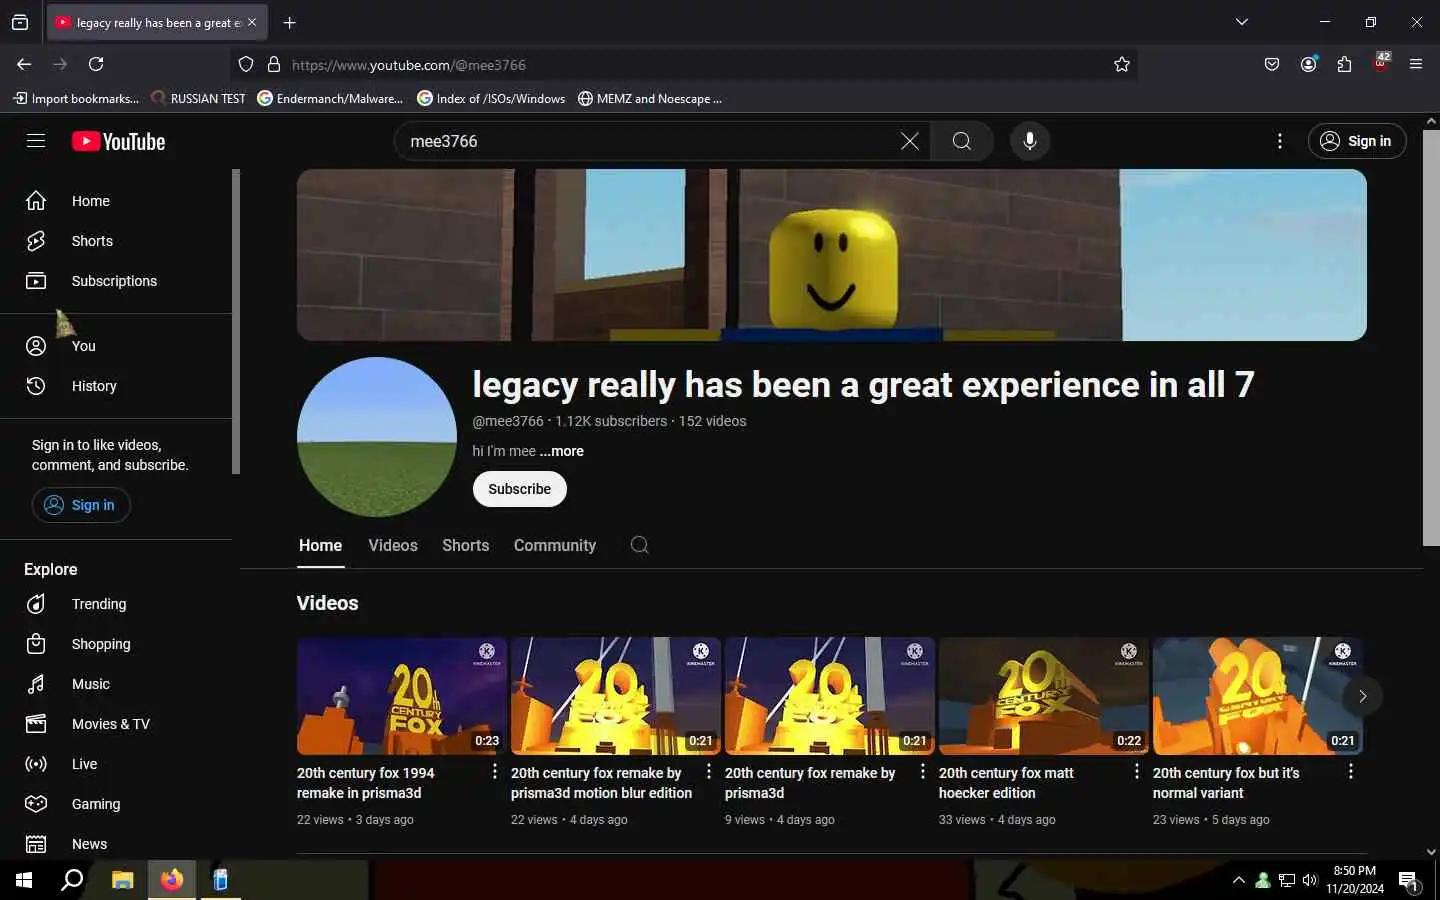Reload the page in the browser
The width and height of the screenshot is (1440, 900).
pyautogui.click(x=96, y=64)
